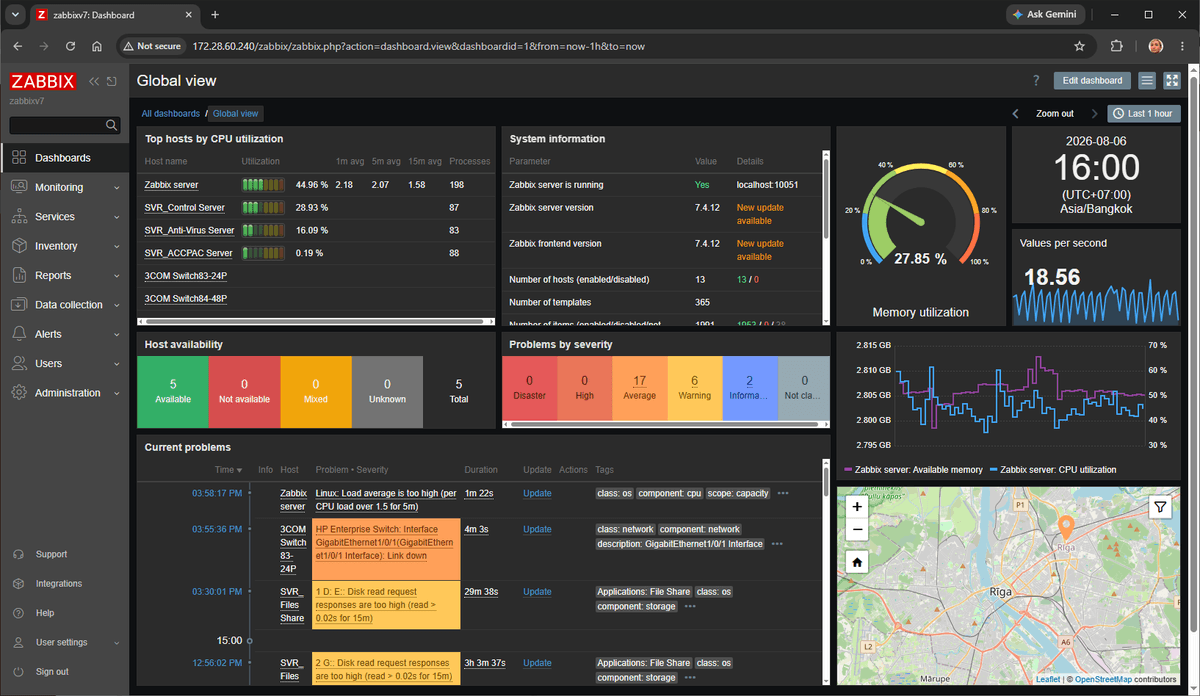Expand the Monitoring menu
This screenshot has width=1200, height=696.
pyautogui.click(x=64, y=187)
